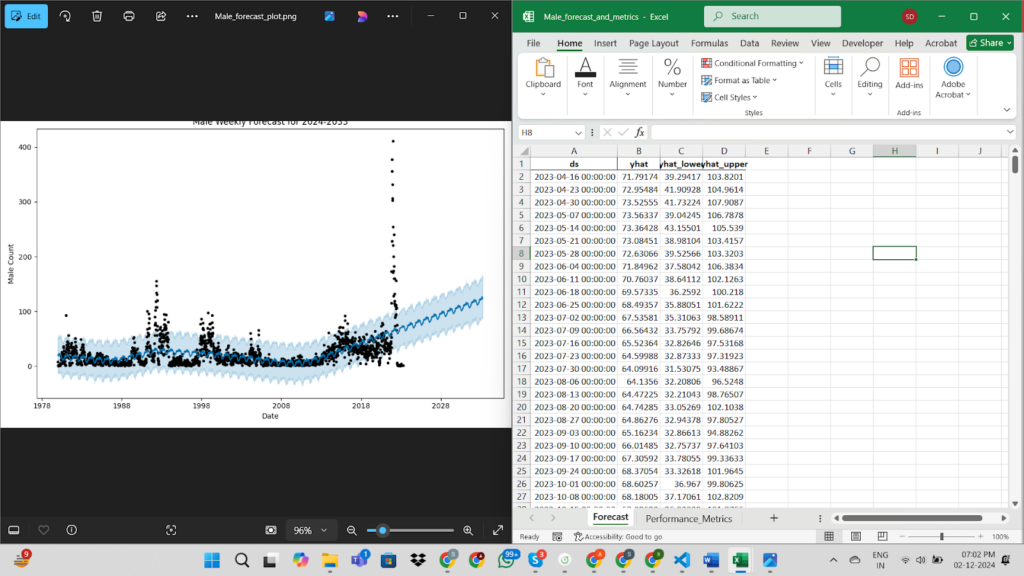The image size is (1024, 576).
Task: Expand the Cell Styles dropdown
Action: click(x=738, y=97)
